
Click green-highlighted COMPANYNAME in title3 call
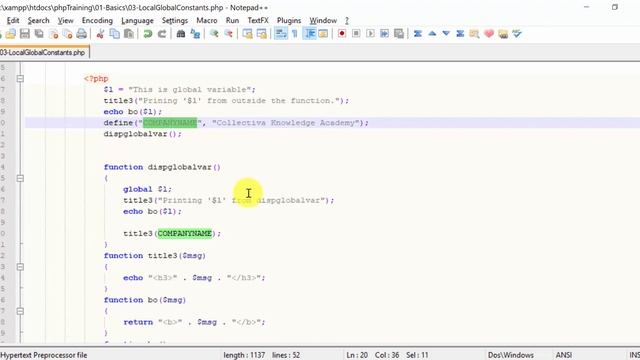click(x=185, y=233)
